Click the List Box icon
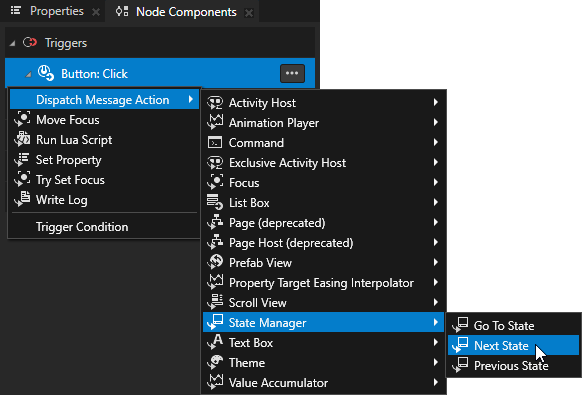Image resolution: width=582 pixels, height=395 pixels. pos(215,203)
